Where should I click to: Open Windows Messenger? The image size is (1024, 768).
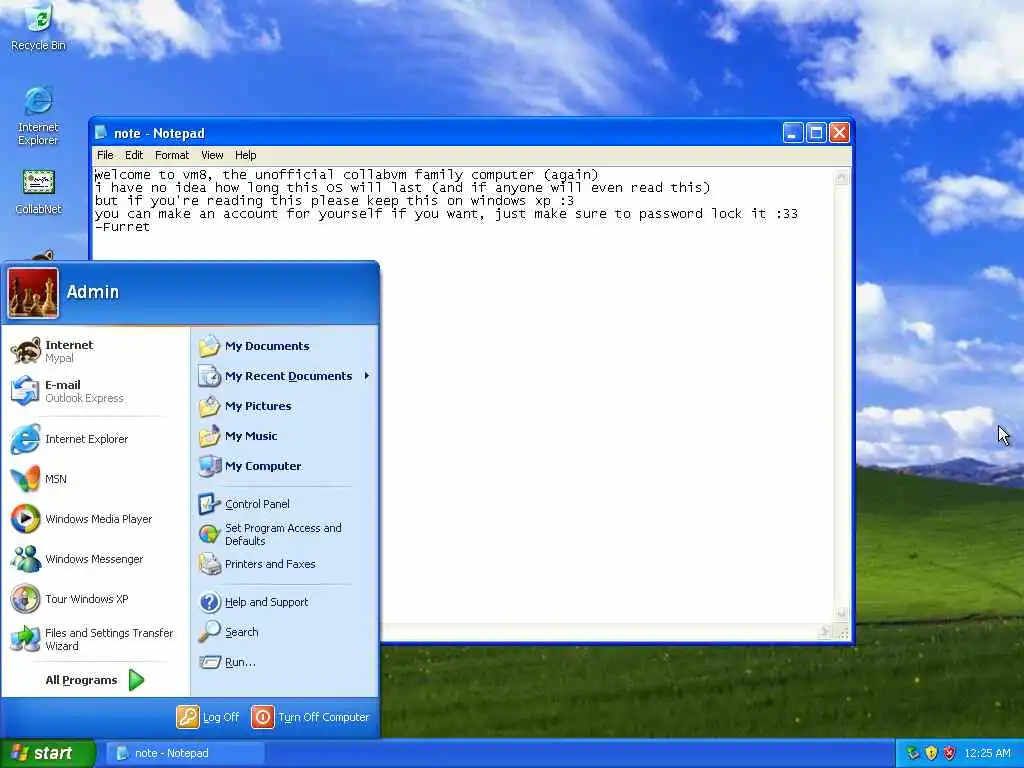96,559
